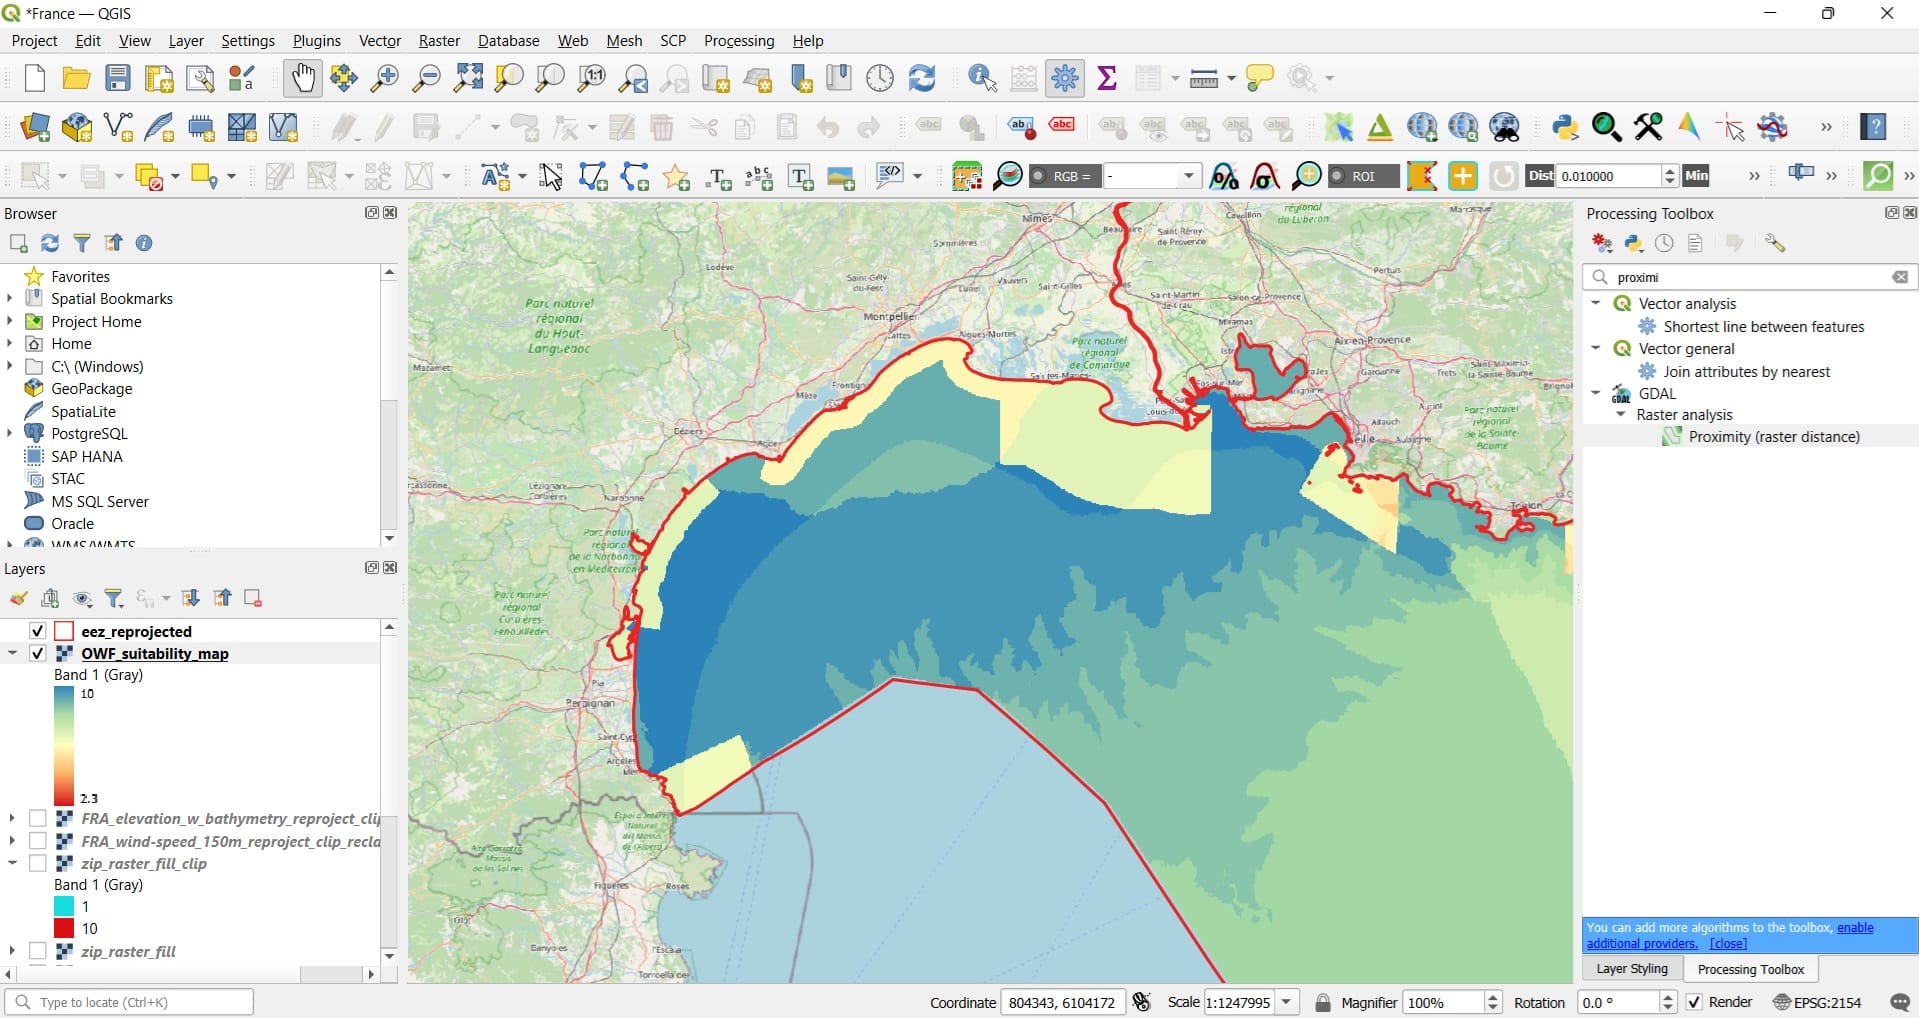Open the measure line ruler tool

click(1204, 78)
